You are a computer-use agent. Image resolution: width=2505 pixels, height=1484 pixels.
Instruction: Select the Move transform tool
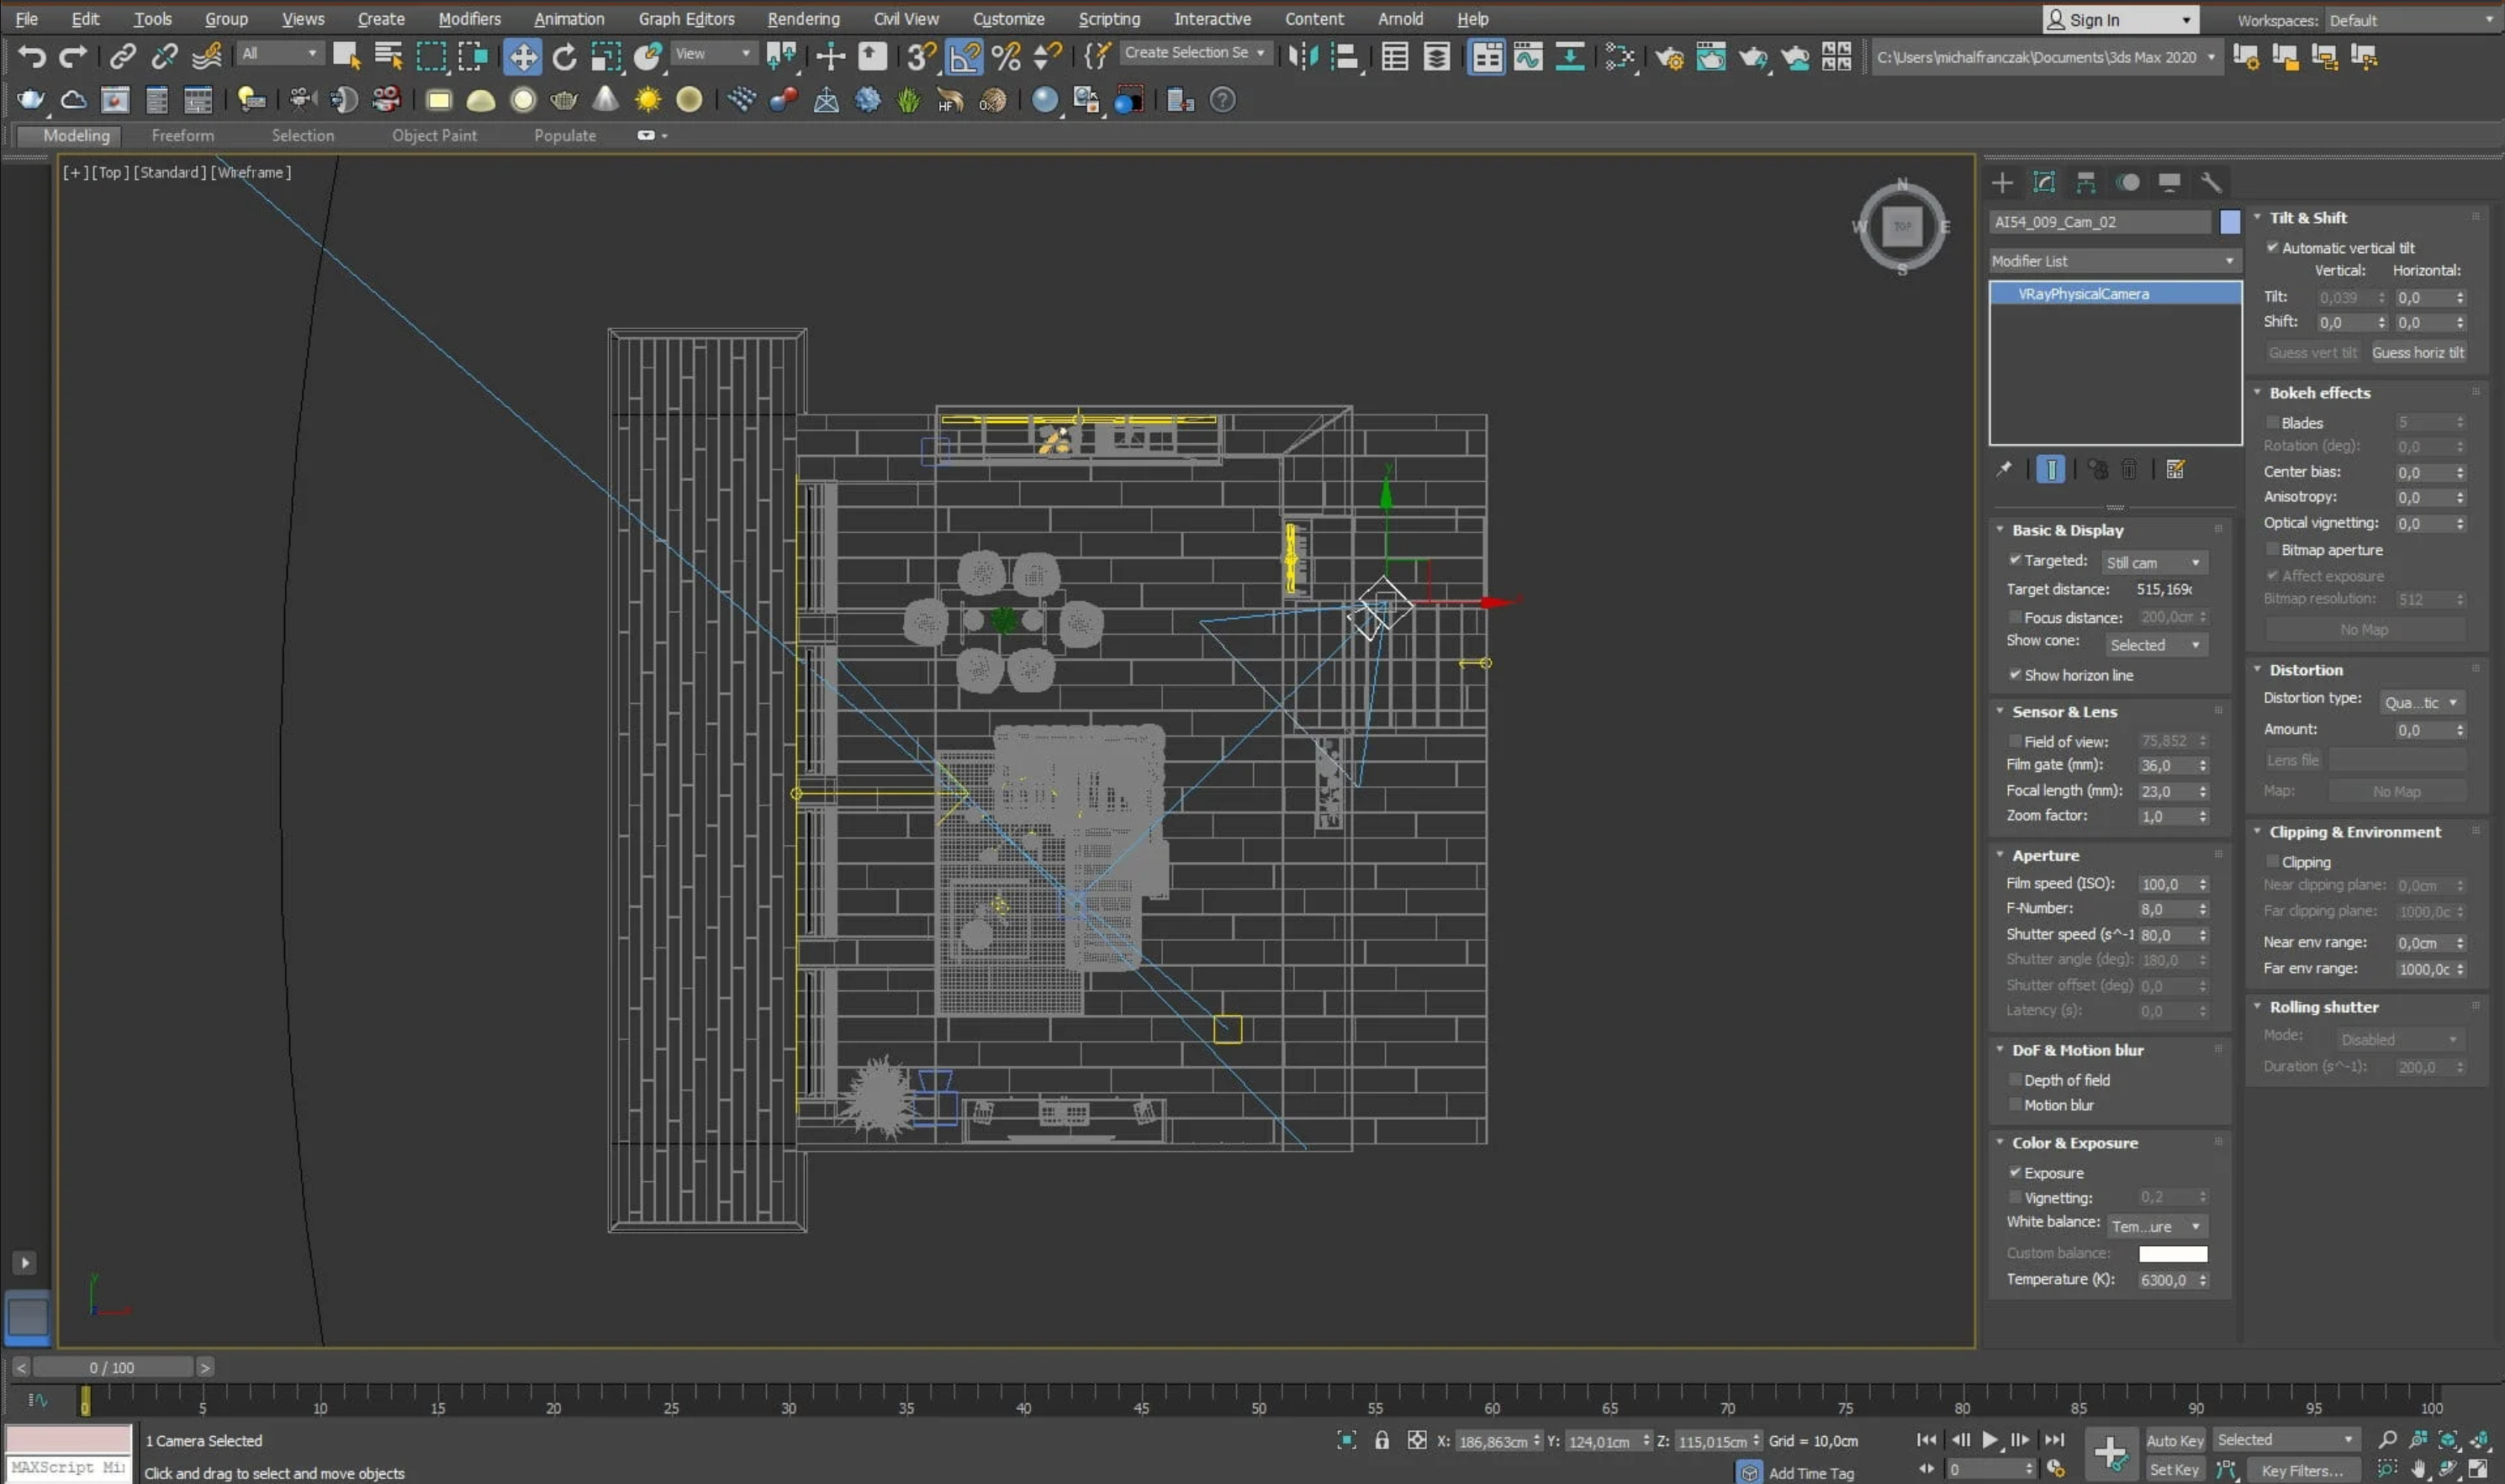point(522,57)
